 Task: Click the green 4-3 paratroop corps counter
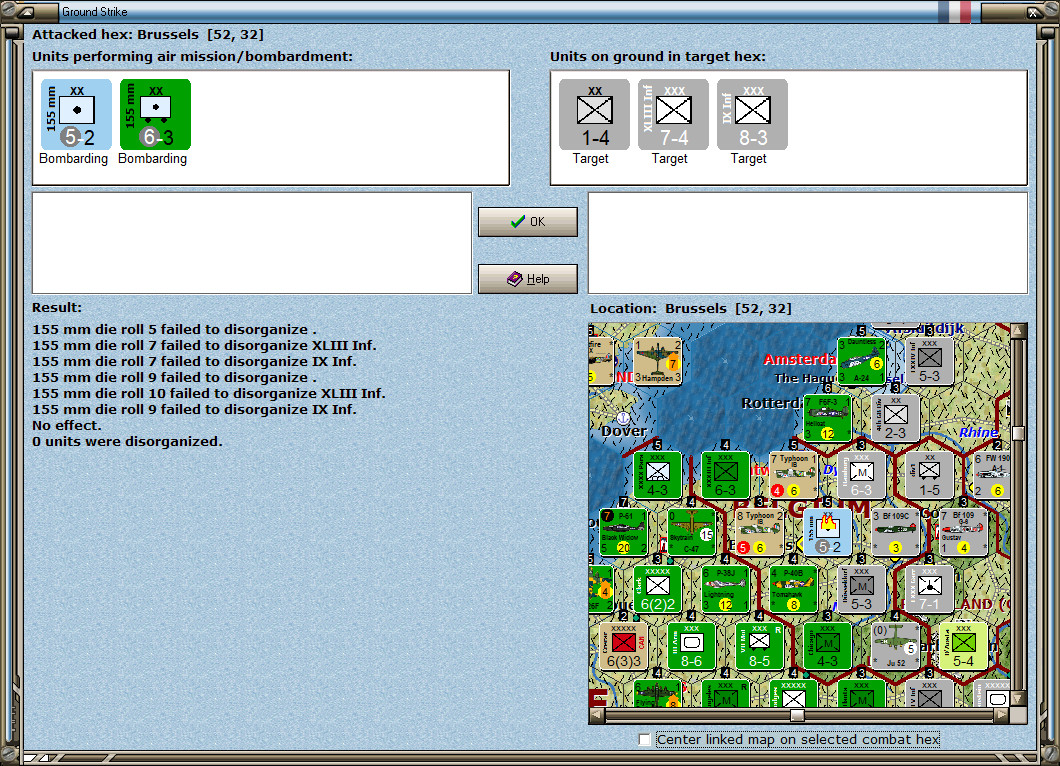(658, 475)
